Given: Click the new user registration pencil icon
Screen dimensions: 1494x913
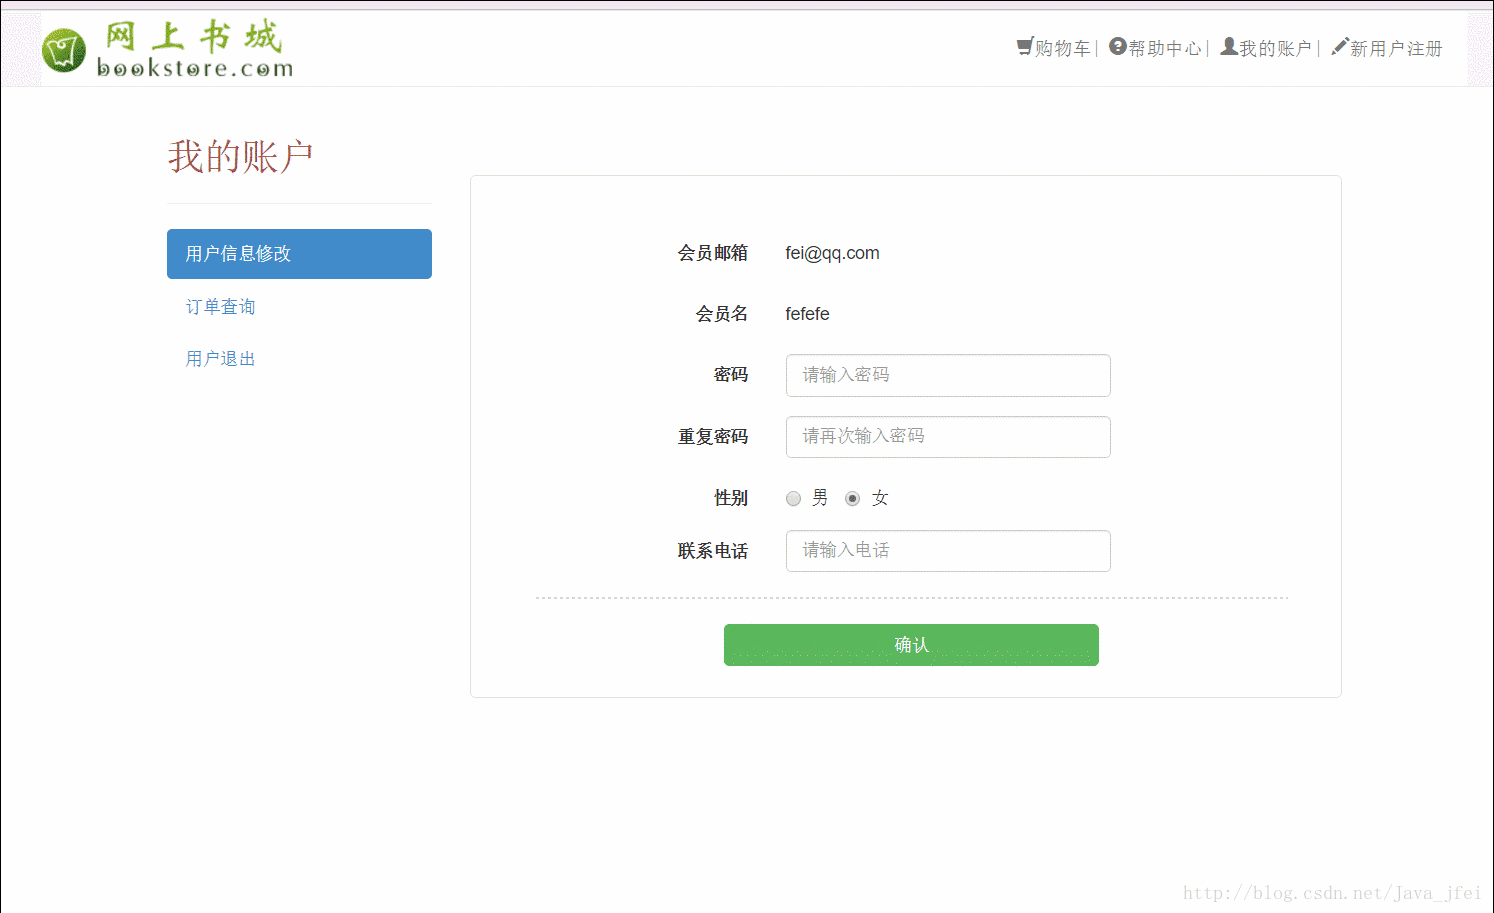Looking at the screenshot, I should pos(1340,46).
